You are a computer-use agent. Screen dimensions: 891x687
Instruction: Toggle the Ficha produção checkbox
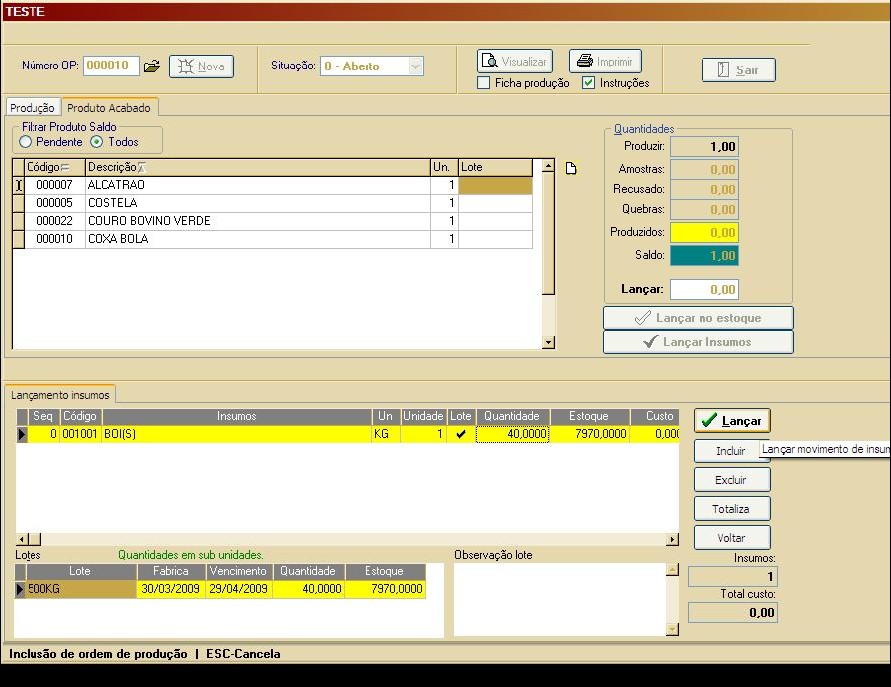484,83
